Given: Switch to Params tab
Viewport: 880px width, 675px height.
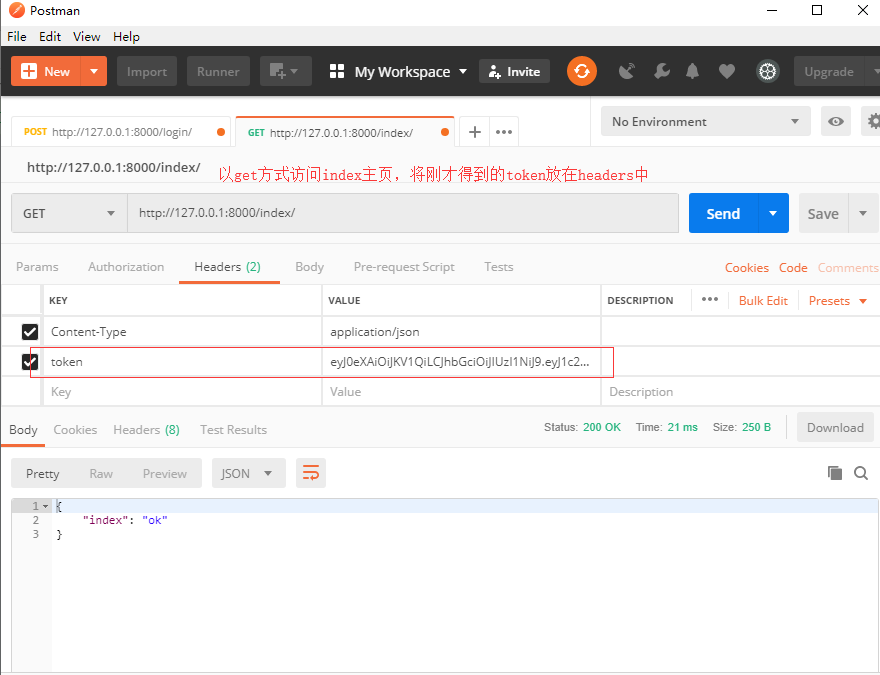Looking at the screenshot, I should click(37, 267).
